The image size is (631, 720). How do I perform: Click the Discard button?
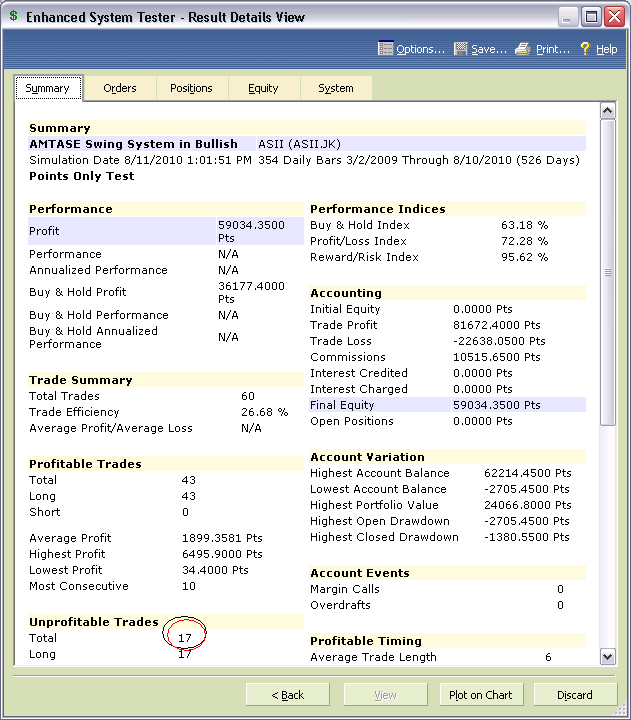click(x=575, y=695)
